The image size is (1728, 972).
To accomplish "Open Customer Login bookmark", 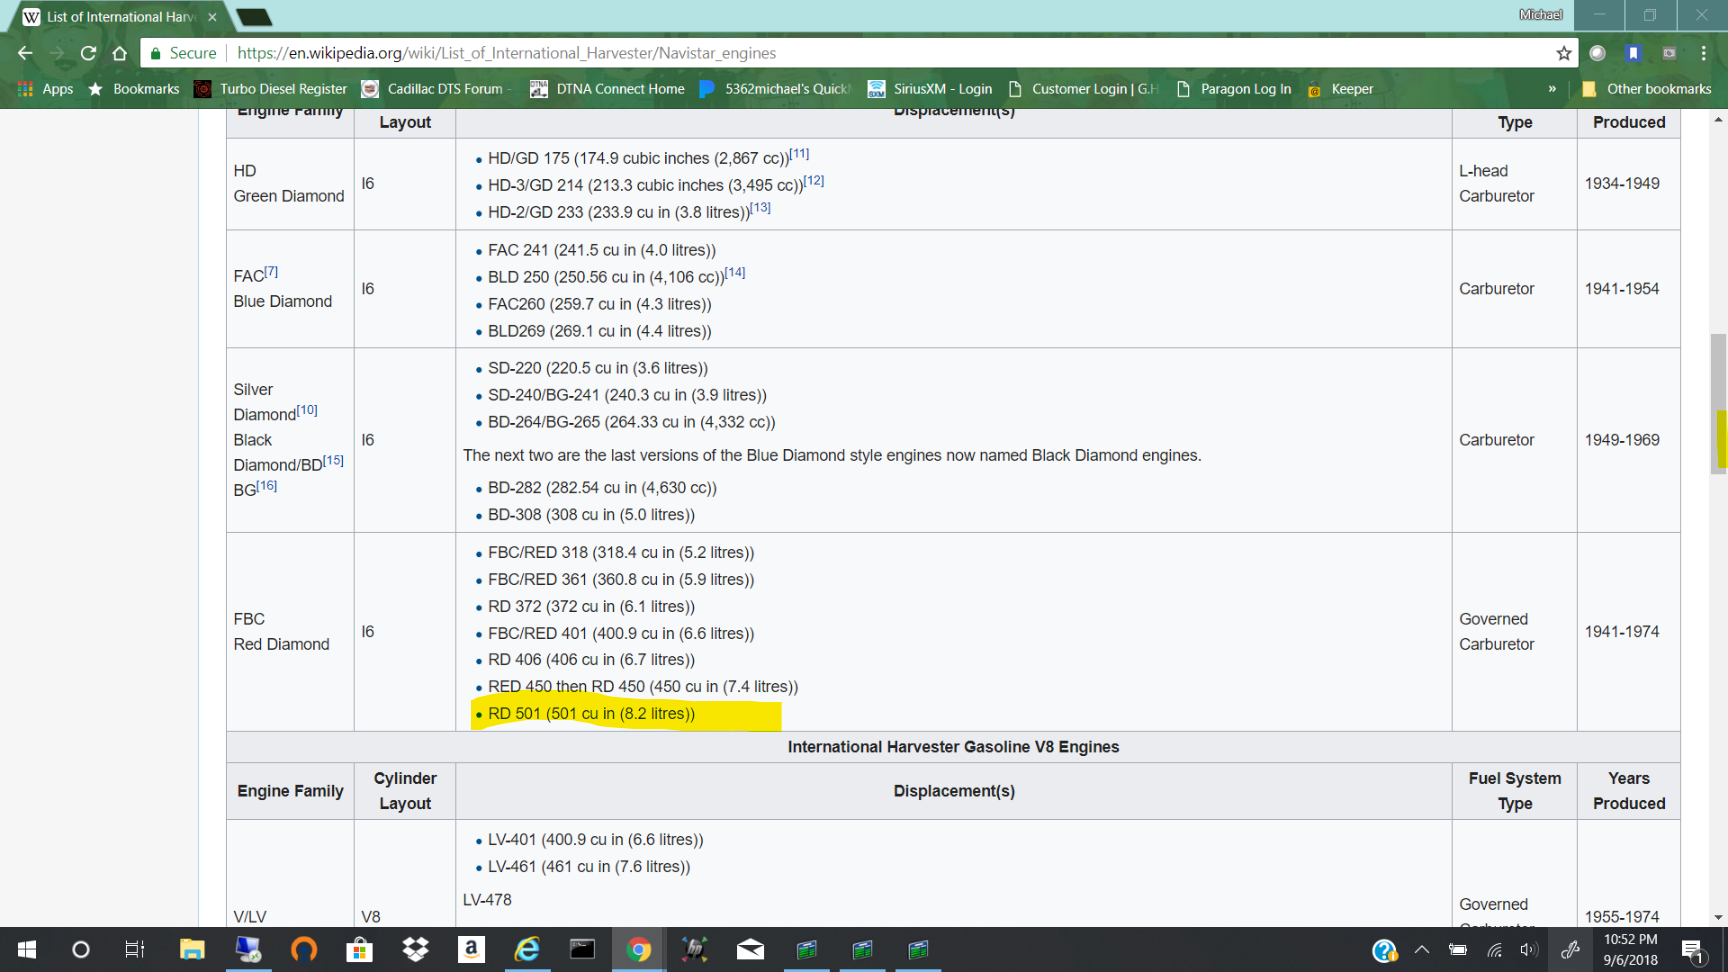I will [1083, 89].
